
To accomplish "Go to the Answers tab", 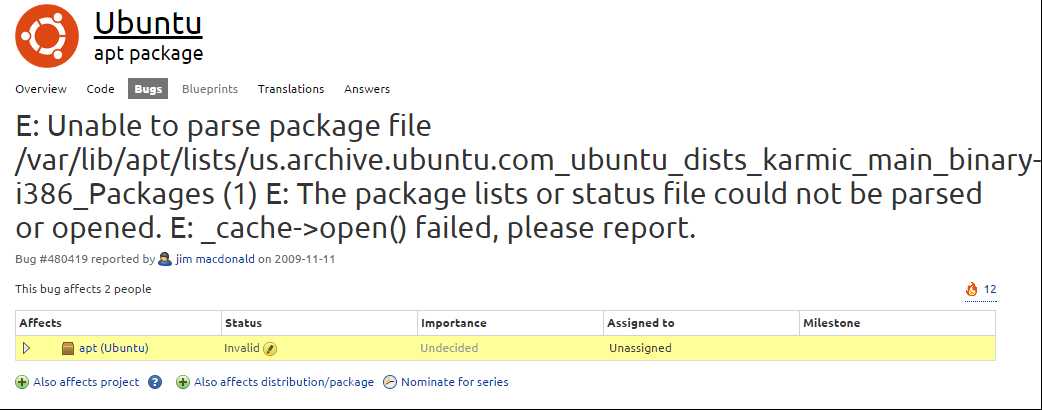I will coord(367,89).
